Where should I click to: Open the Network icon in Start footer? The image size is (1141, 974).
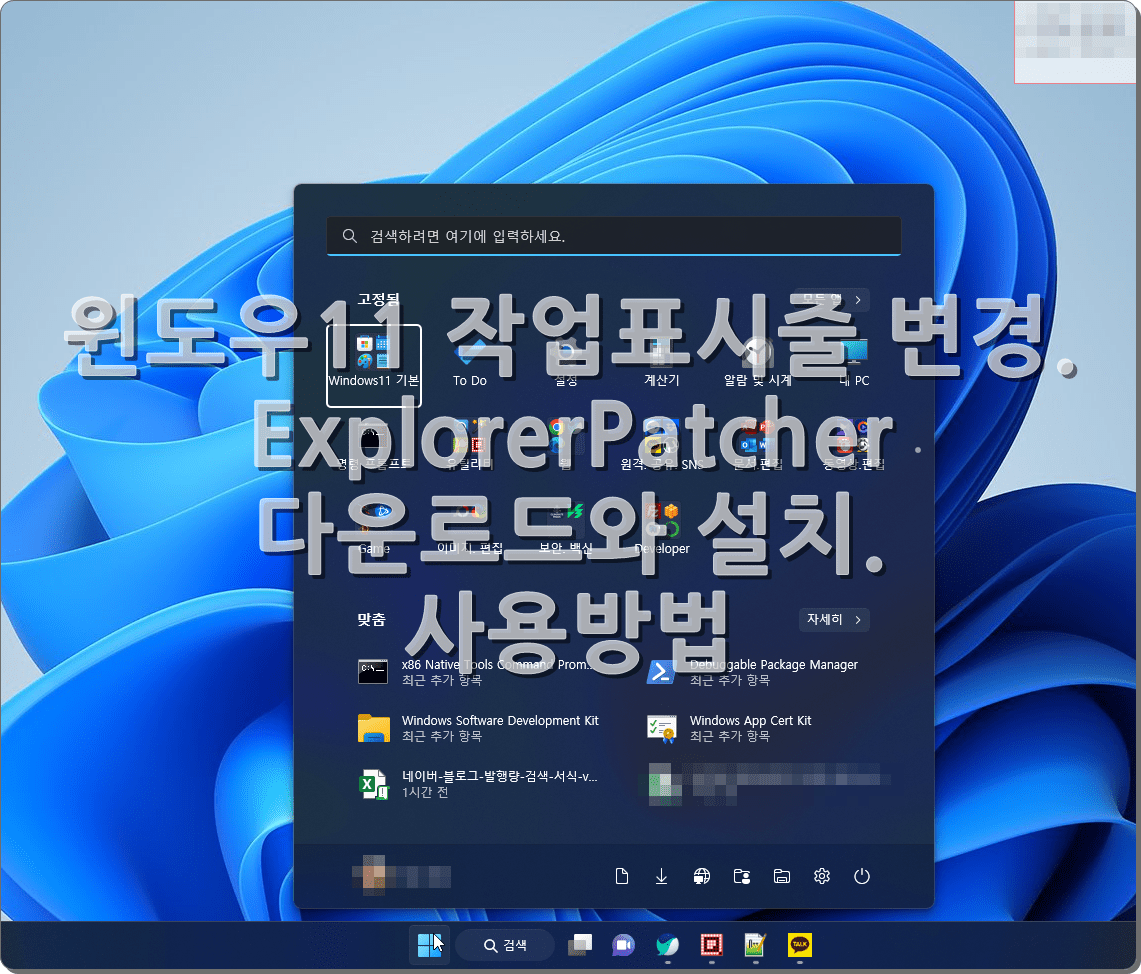[x=701, y=877]
